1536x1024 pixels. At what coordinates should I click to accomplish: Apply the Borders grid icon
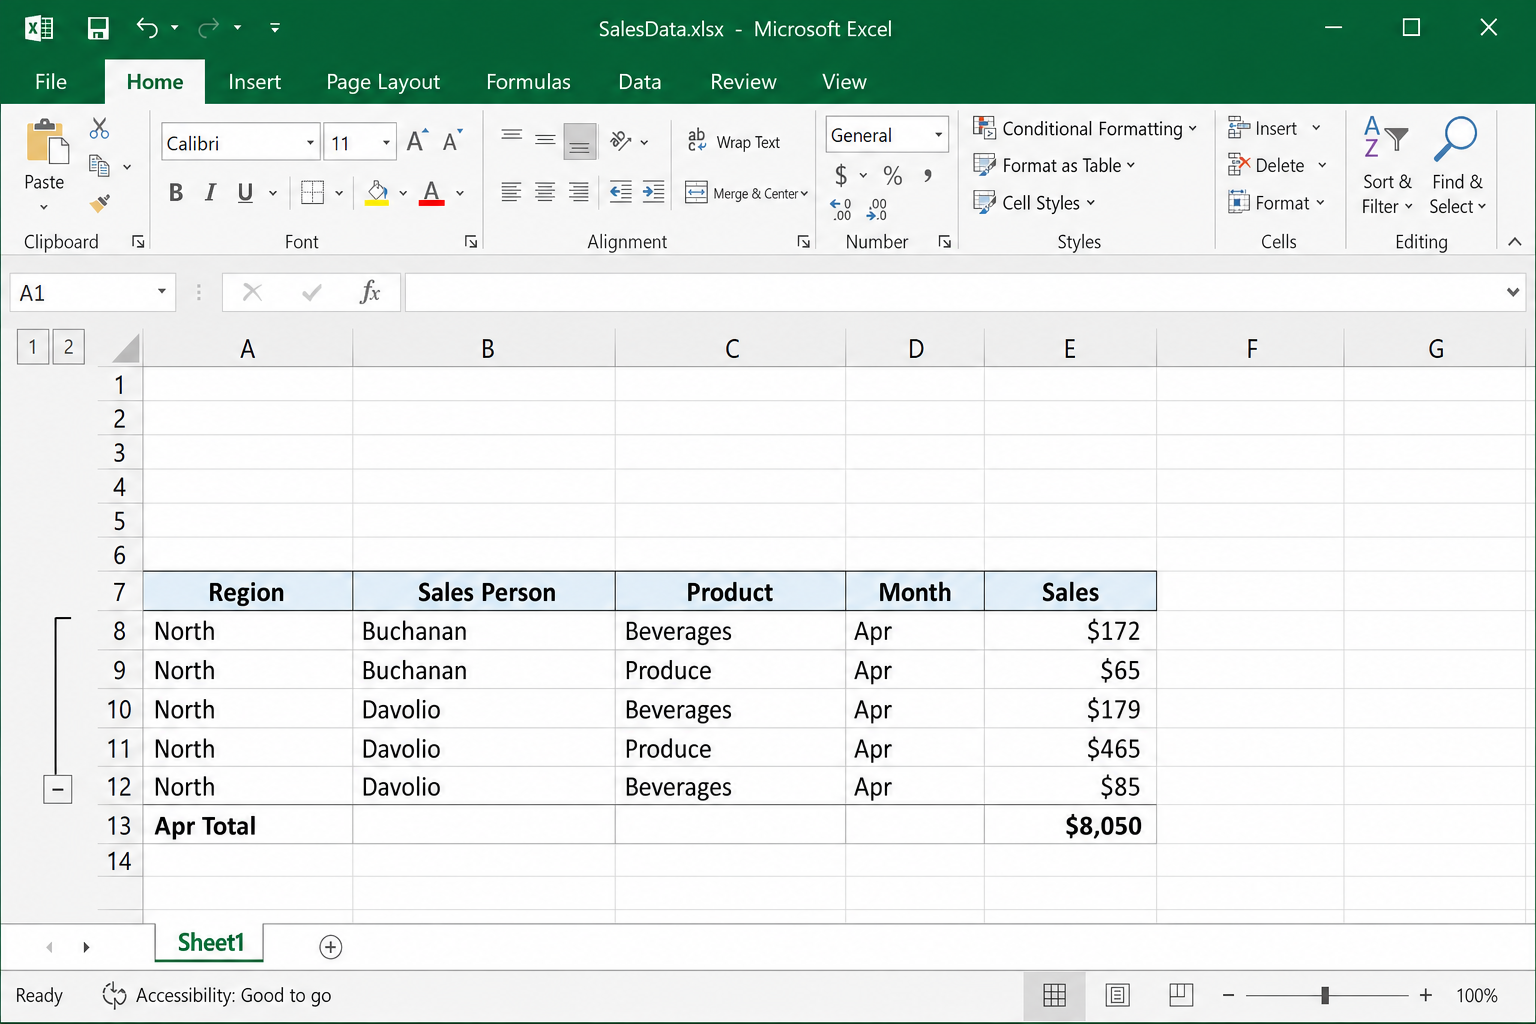coord(312,192)
